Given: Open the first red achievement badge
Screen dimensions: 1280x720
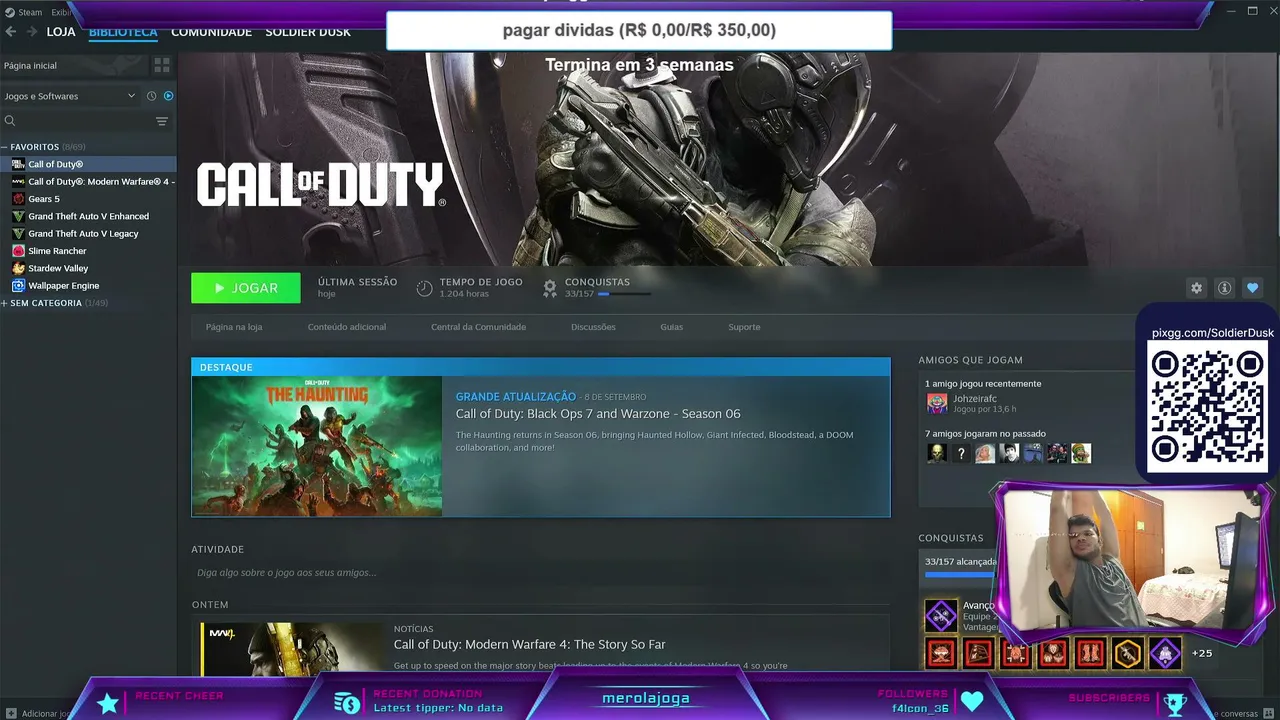Looking at the screenshot, I should [x=941, y=653].
